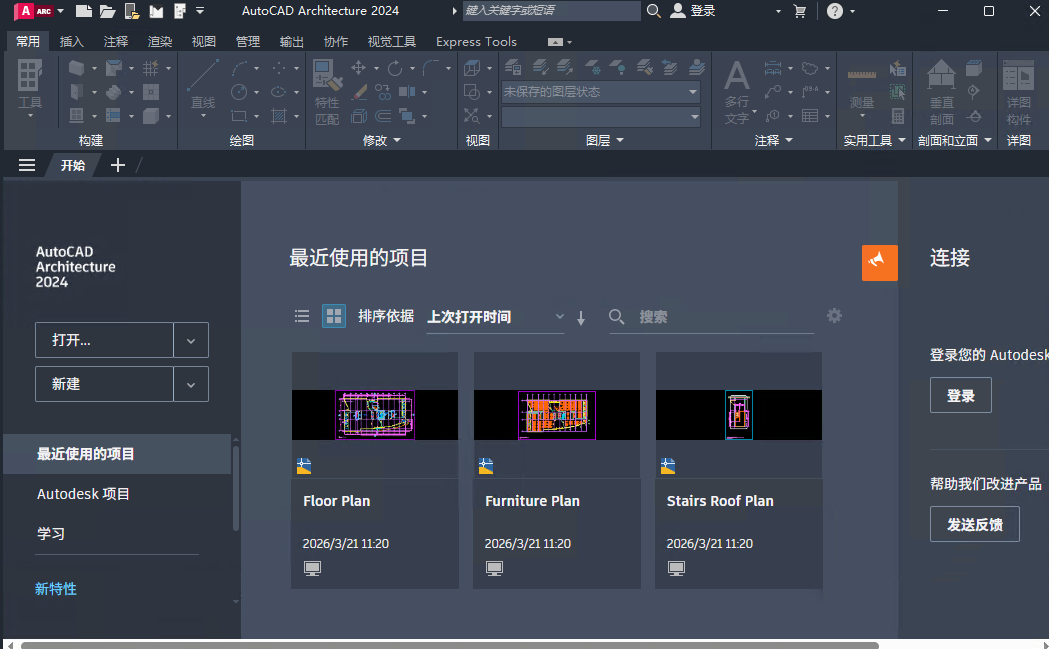Open the 新特性 link in sidebar

click(56, 589)
